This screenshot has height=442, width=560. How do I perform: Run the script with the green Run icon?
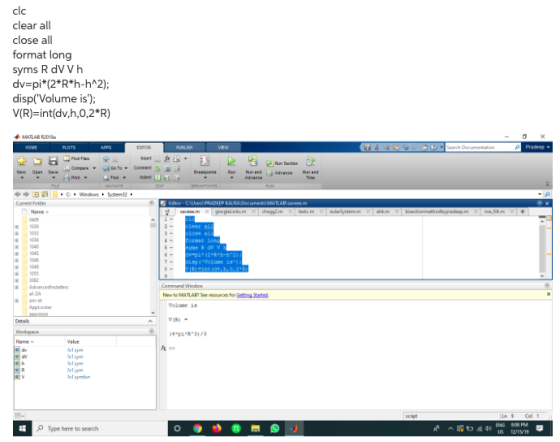(231, 161)
